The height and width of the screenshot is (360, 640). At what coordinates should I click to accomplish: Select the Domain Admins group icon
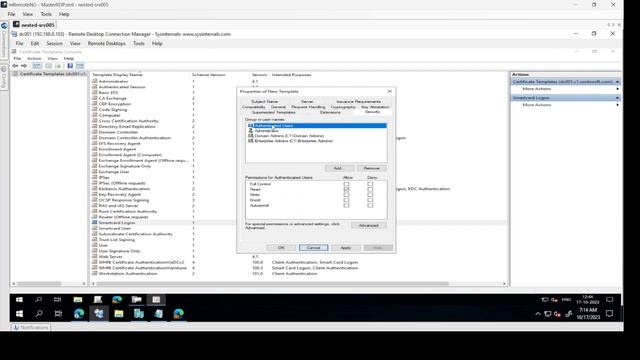[251, 136]
